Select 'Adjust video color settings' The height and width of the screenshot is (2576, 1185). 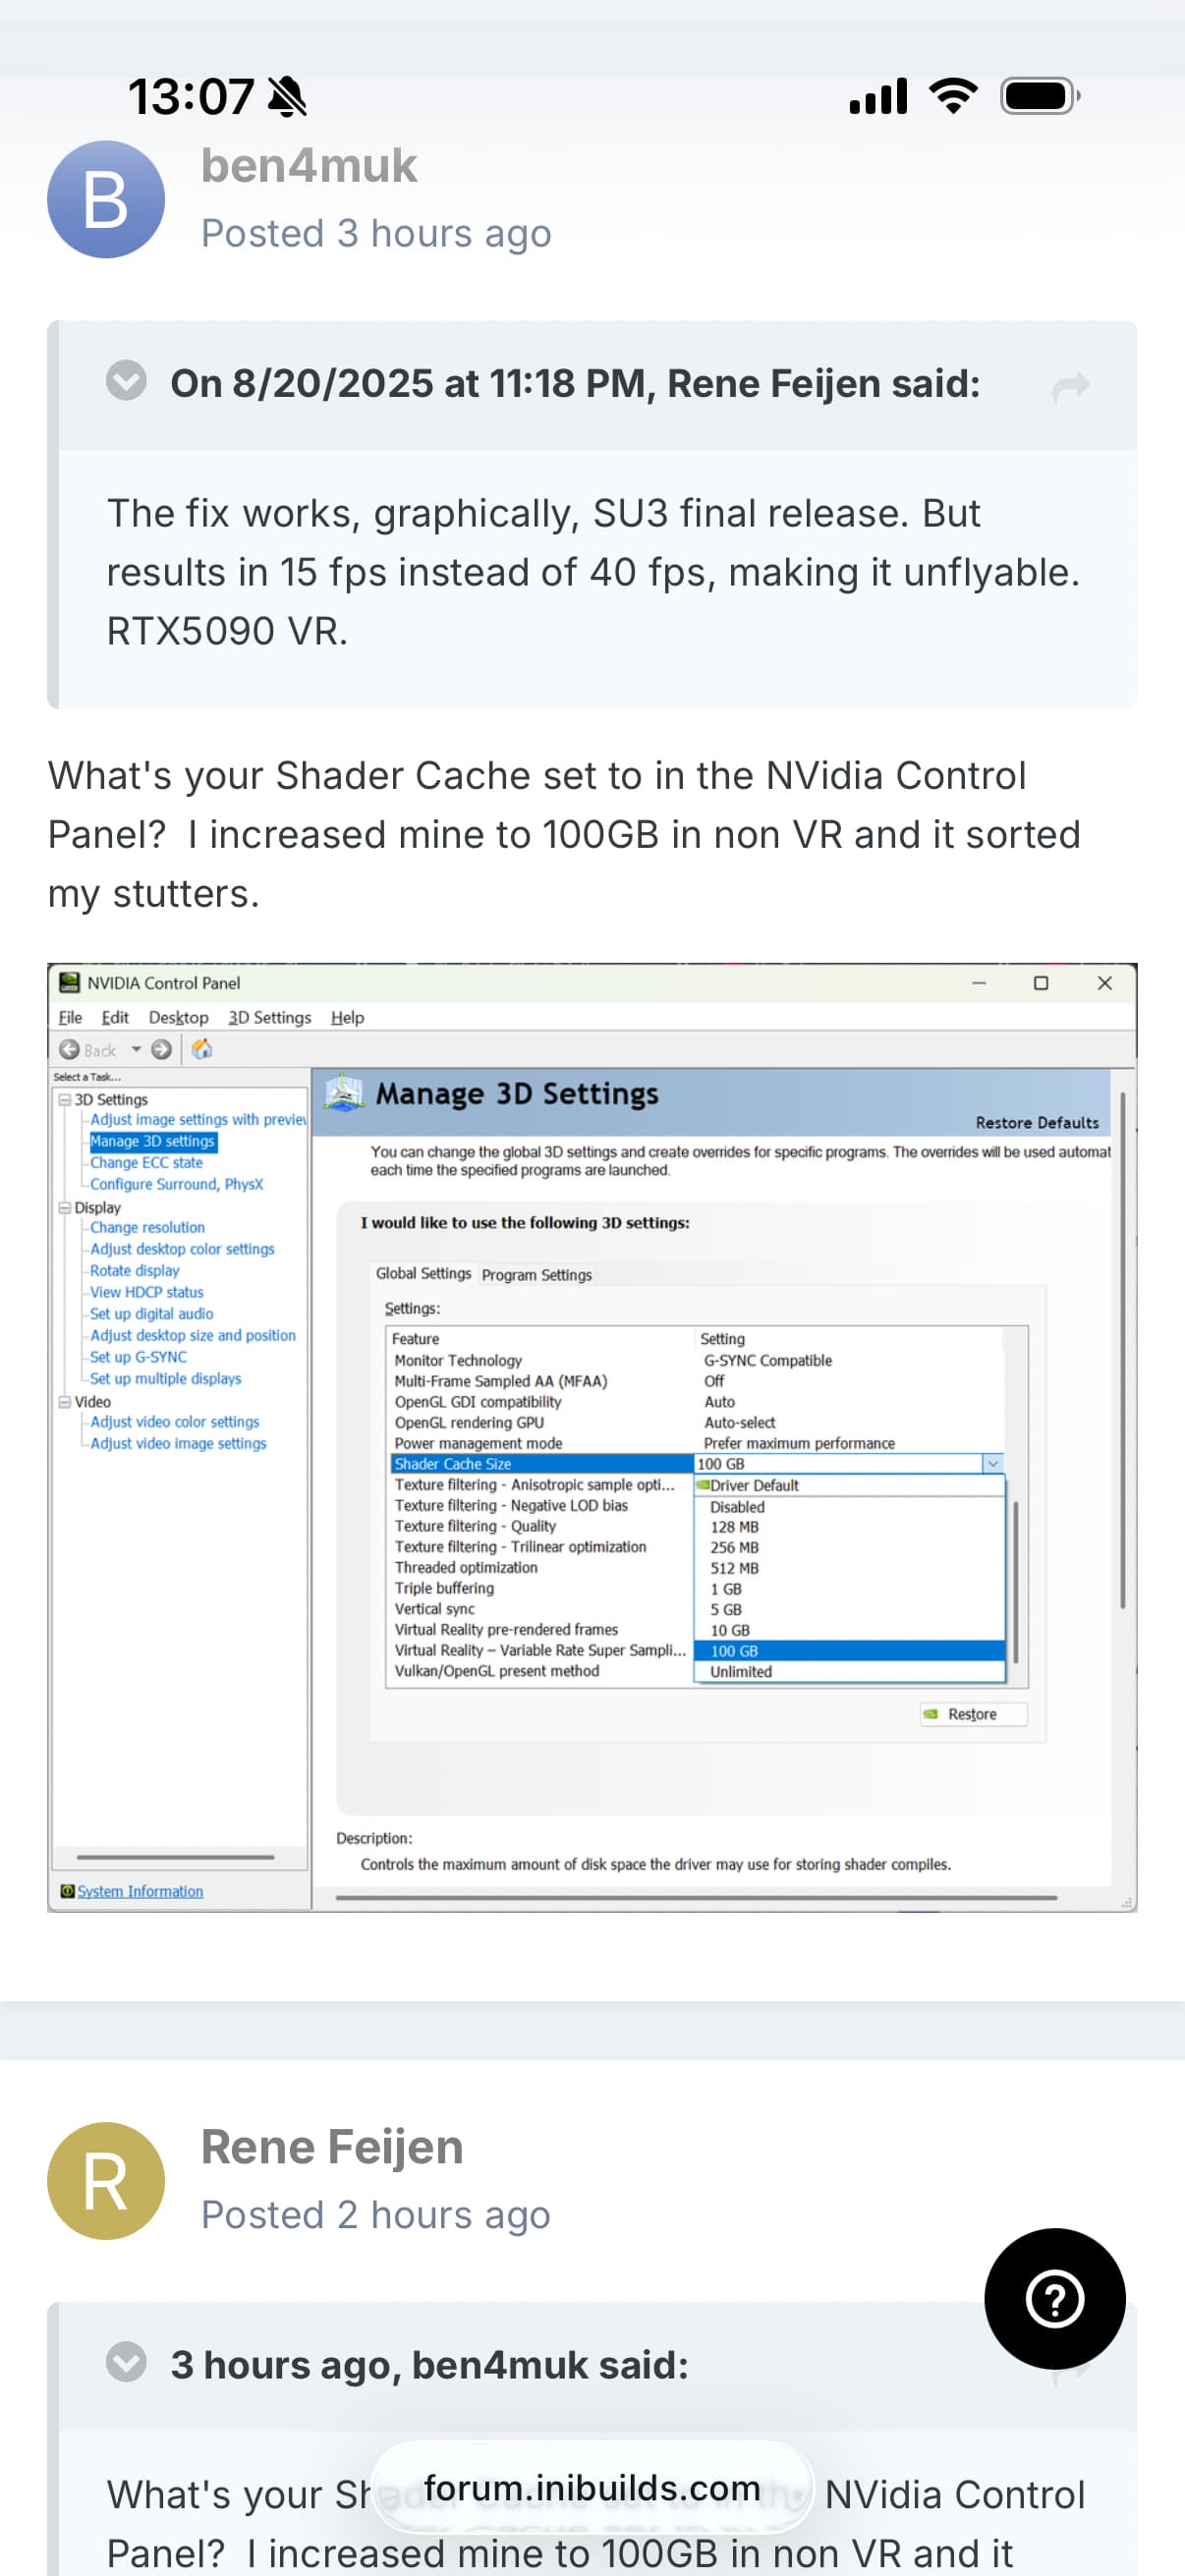(174, 1422)
